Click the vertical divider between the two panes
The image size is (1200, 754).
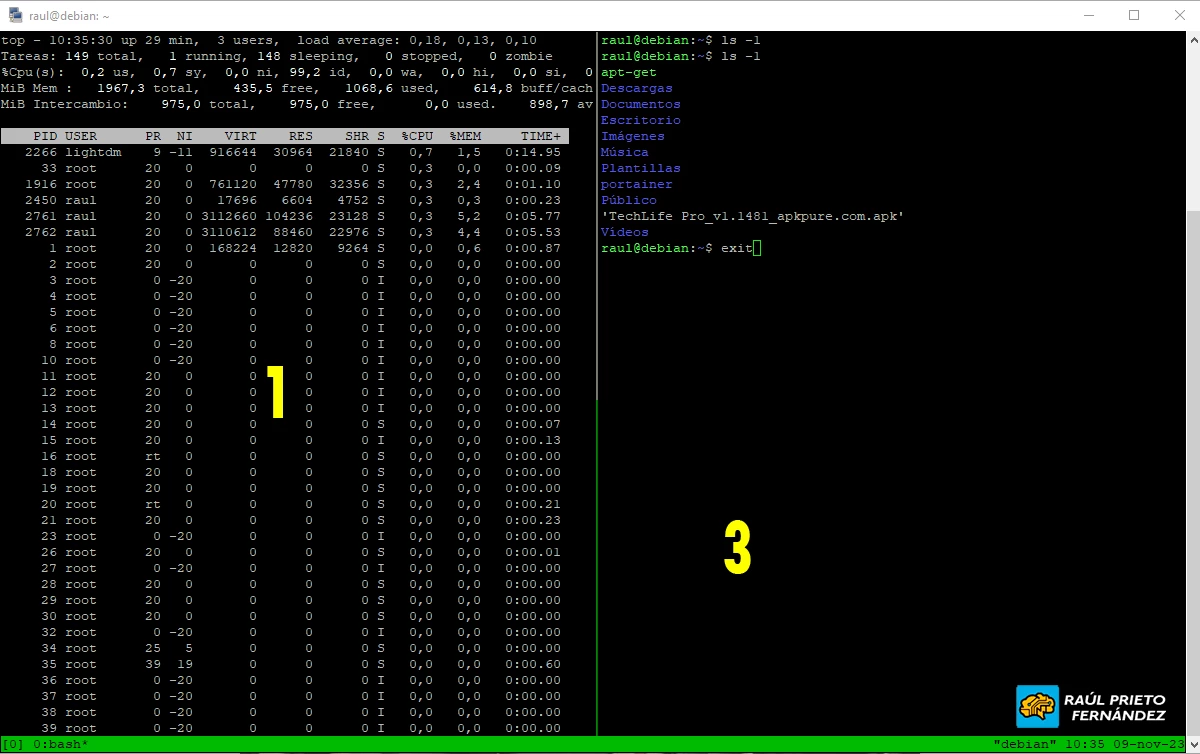click(597, 400)
